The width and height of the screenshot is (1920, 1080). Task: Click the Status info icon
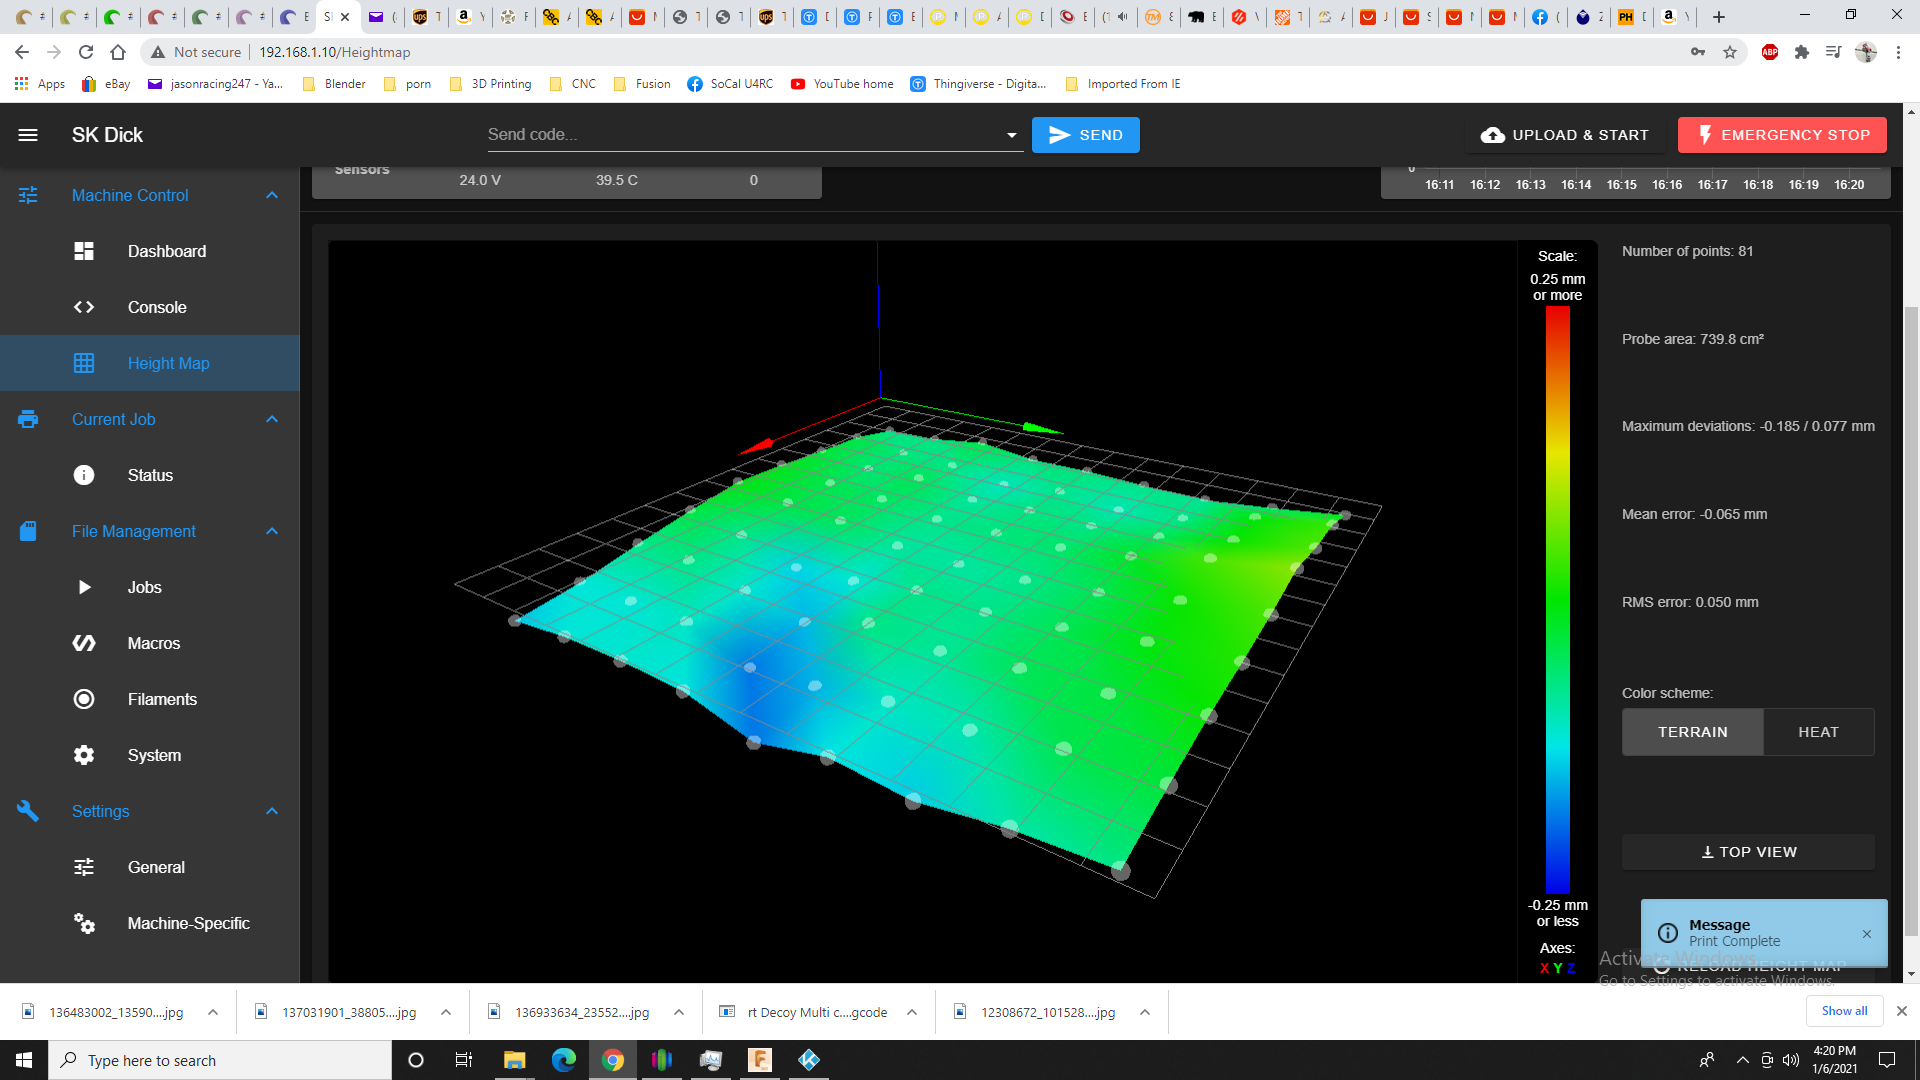click(x=84, y=475)
